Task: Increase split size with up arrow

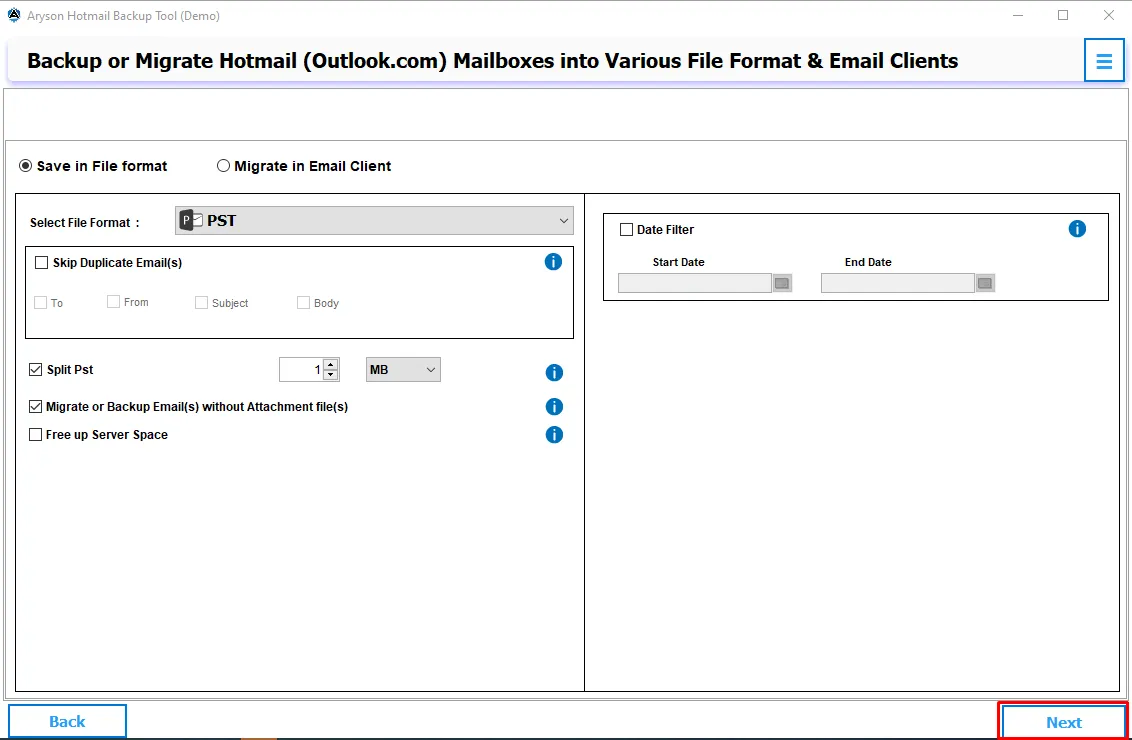Action: (331, 365)
